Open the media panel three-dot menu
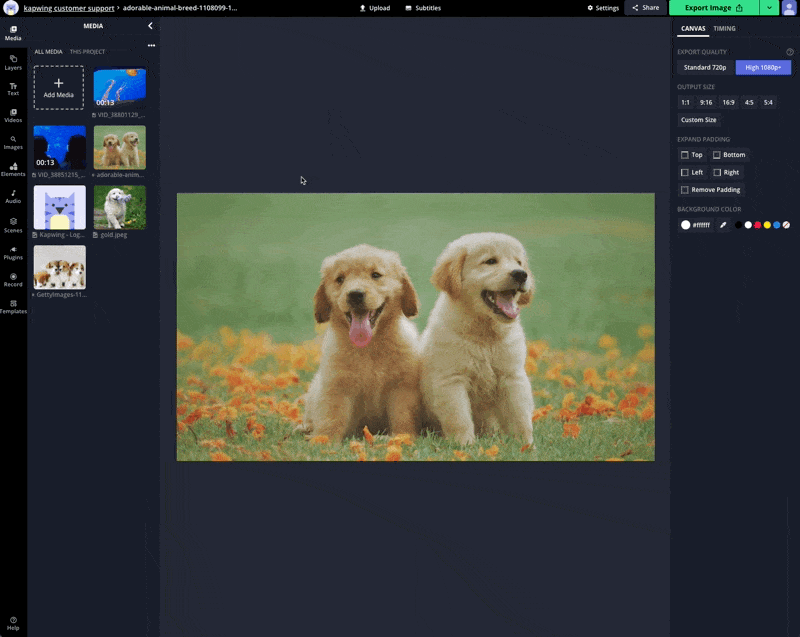 [151, 45]
